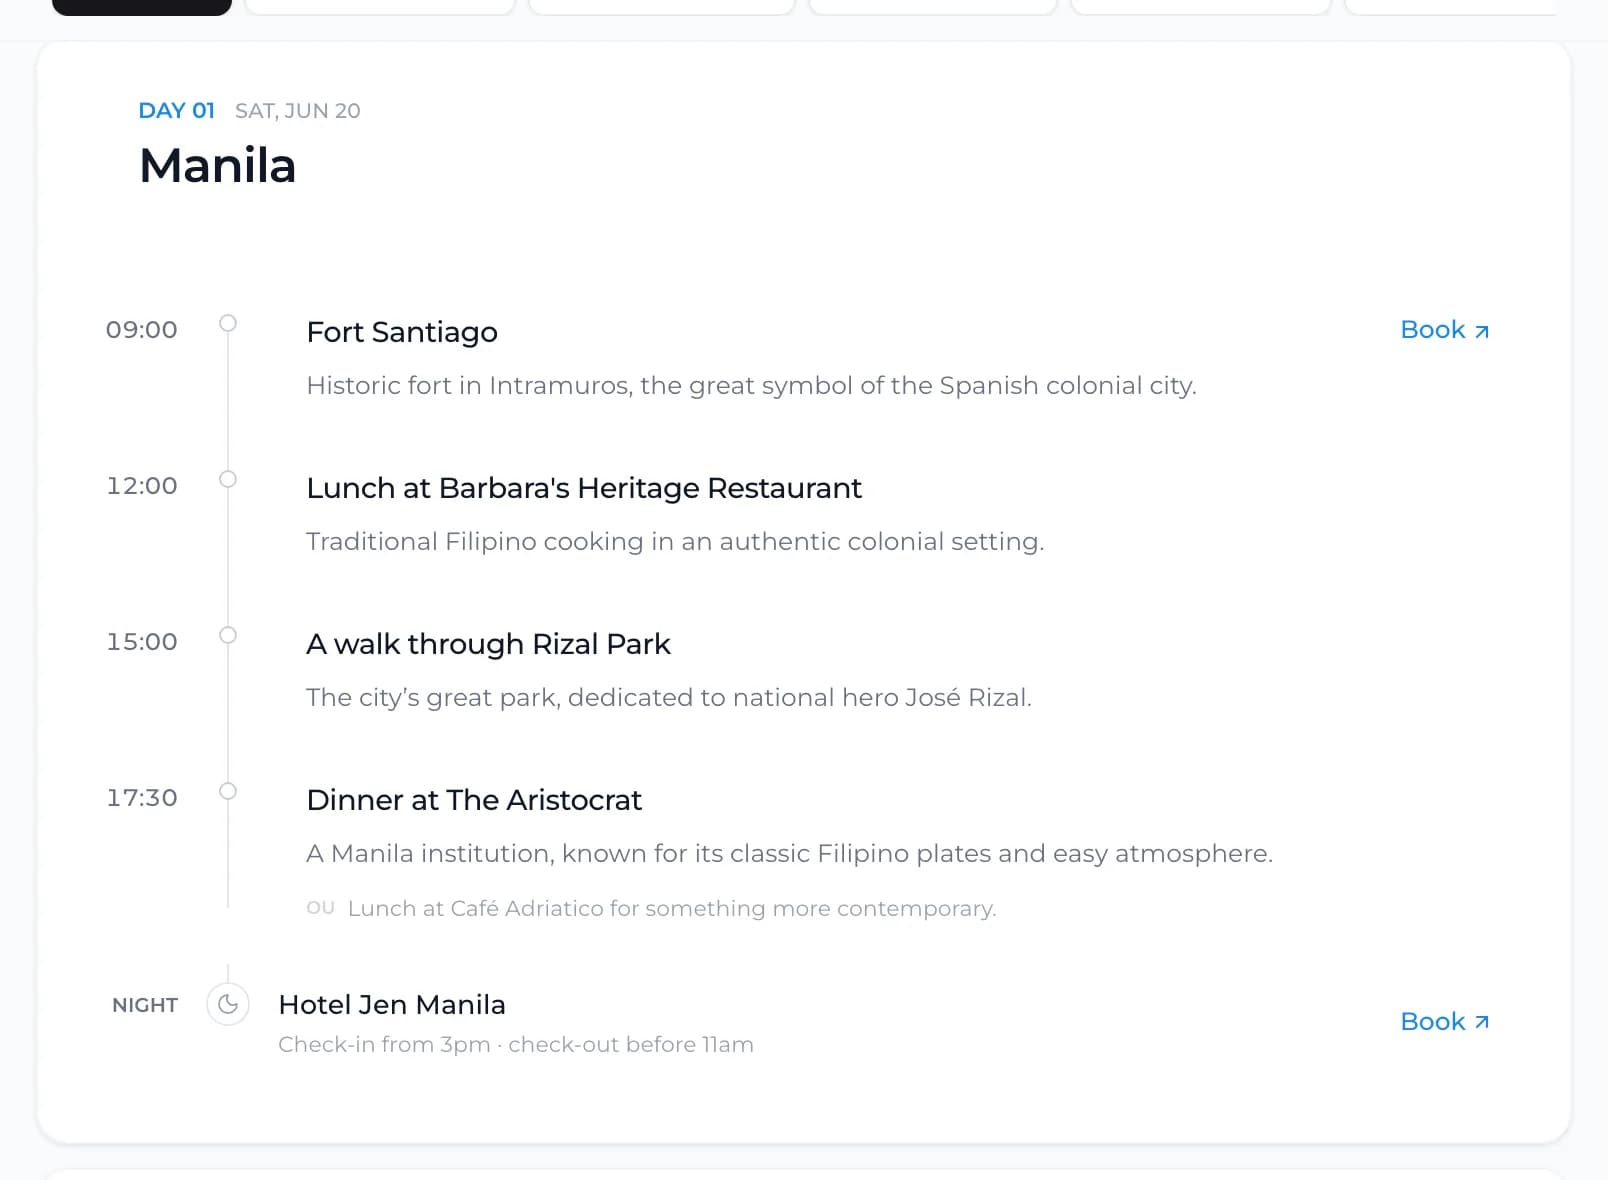1608x1180 pixels.
Task: Open the Book link for Hotel Jen Manila
Action: [1444, 1022]
